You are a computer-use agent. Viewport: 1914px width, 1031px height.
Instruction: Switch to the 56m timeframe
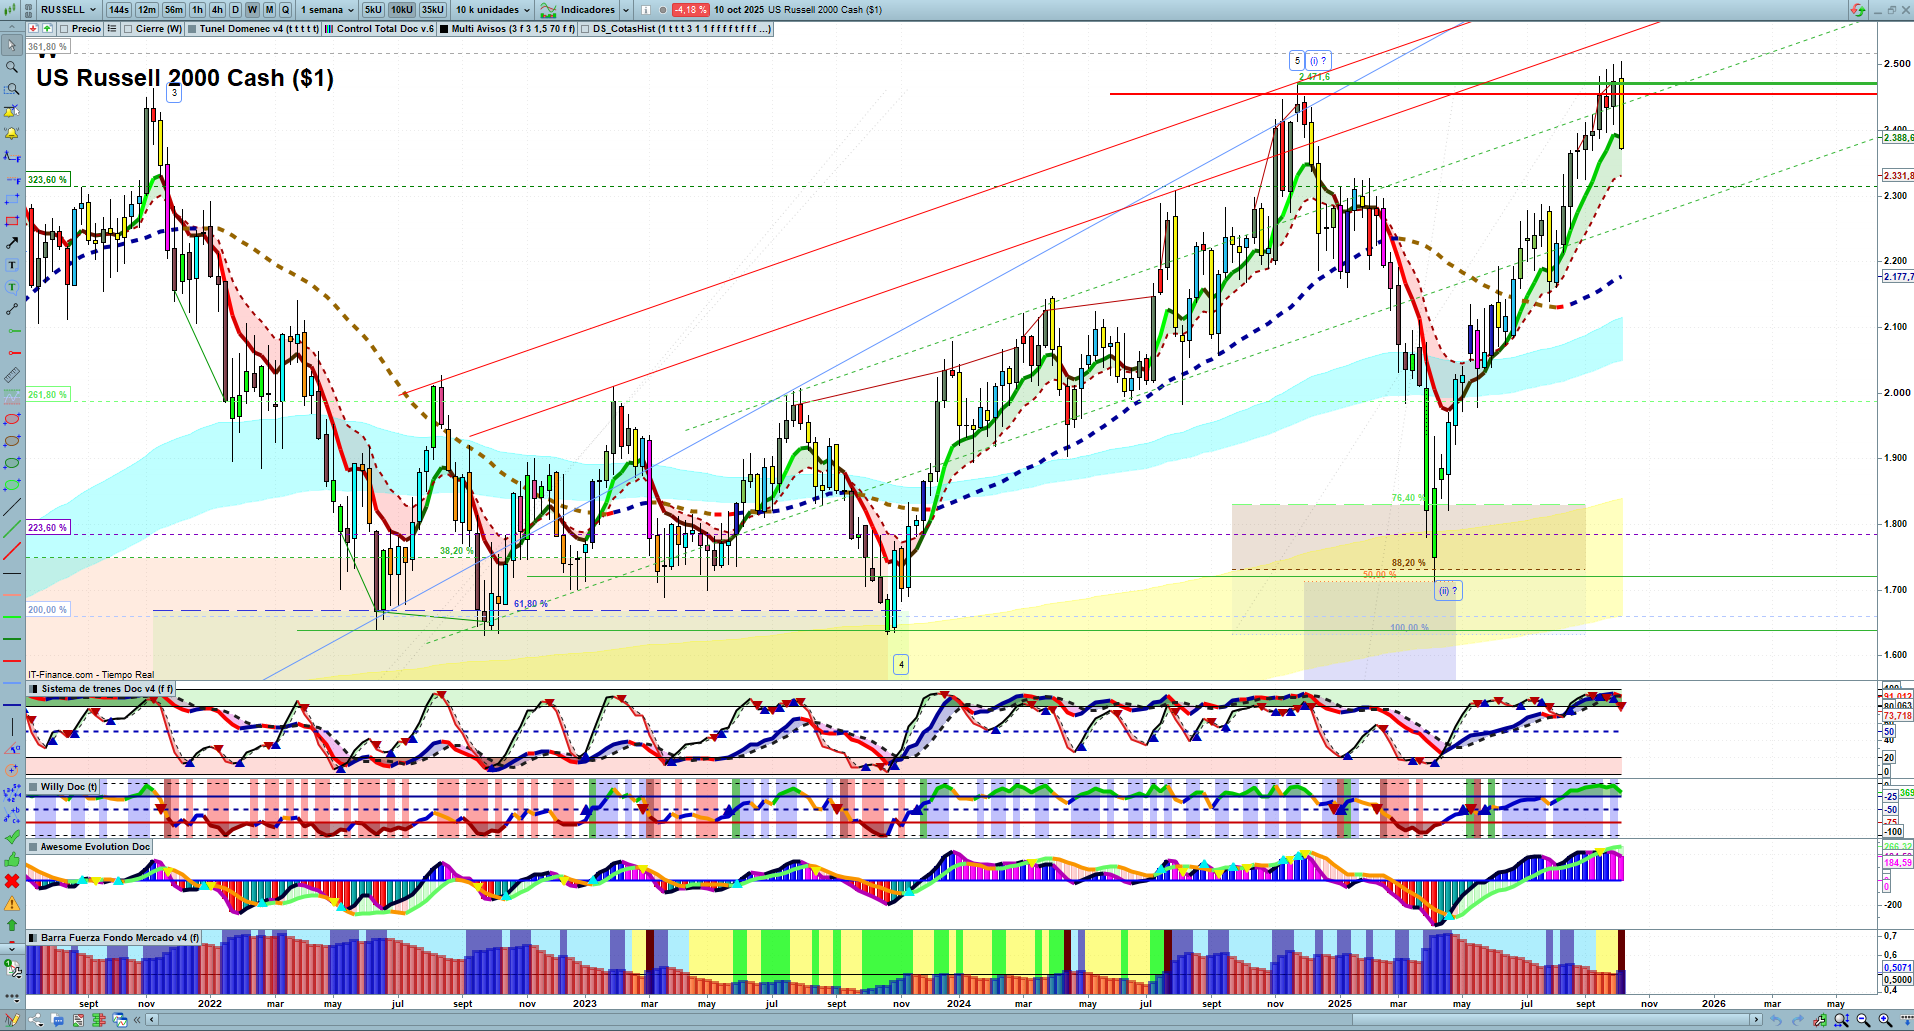174,10
